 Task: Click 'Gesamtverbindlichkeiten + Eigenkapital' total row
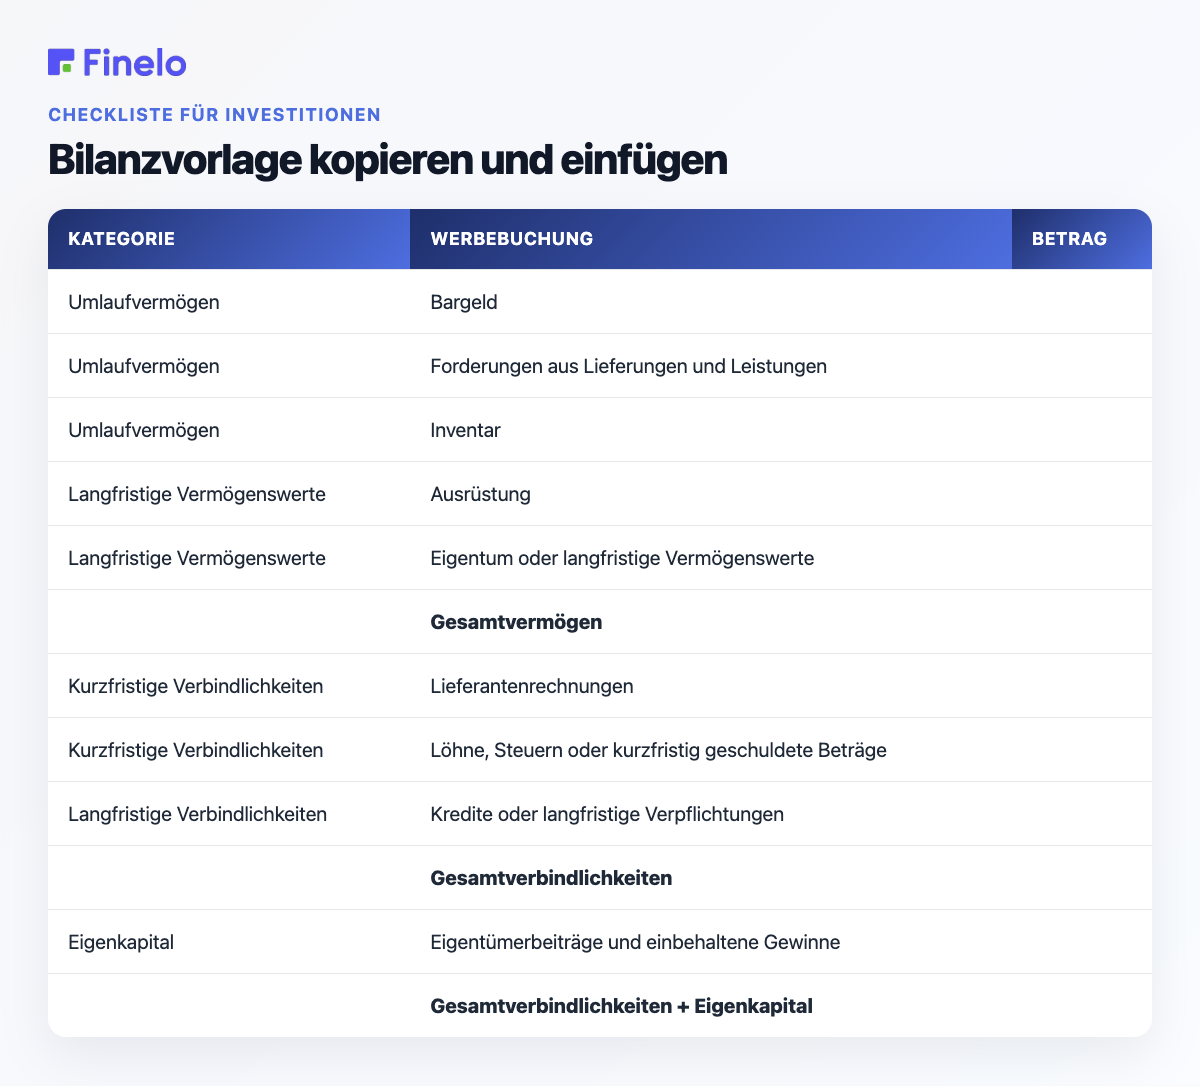(x=600, y=1006)
